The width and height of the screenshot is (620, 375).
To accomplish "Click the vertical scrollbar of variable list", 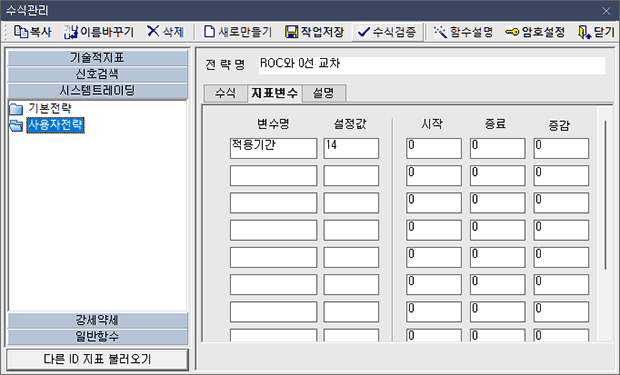I will pyautogui.click(x=605, y=195).
